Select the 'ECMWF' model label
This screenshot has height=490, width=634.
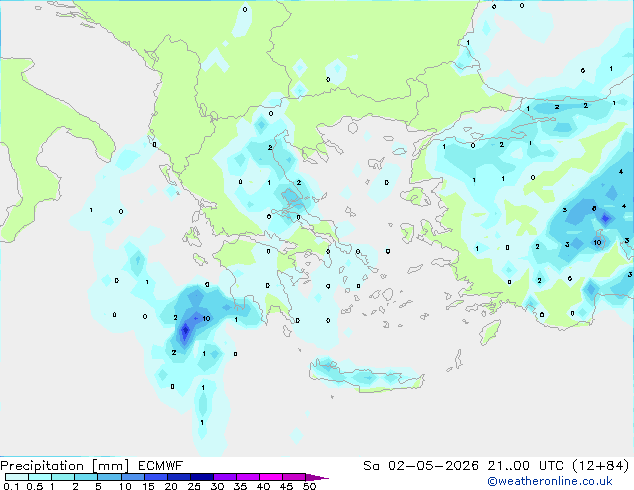[x=161, y=466]
